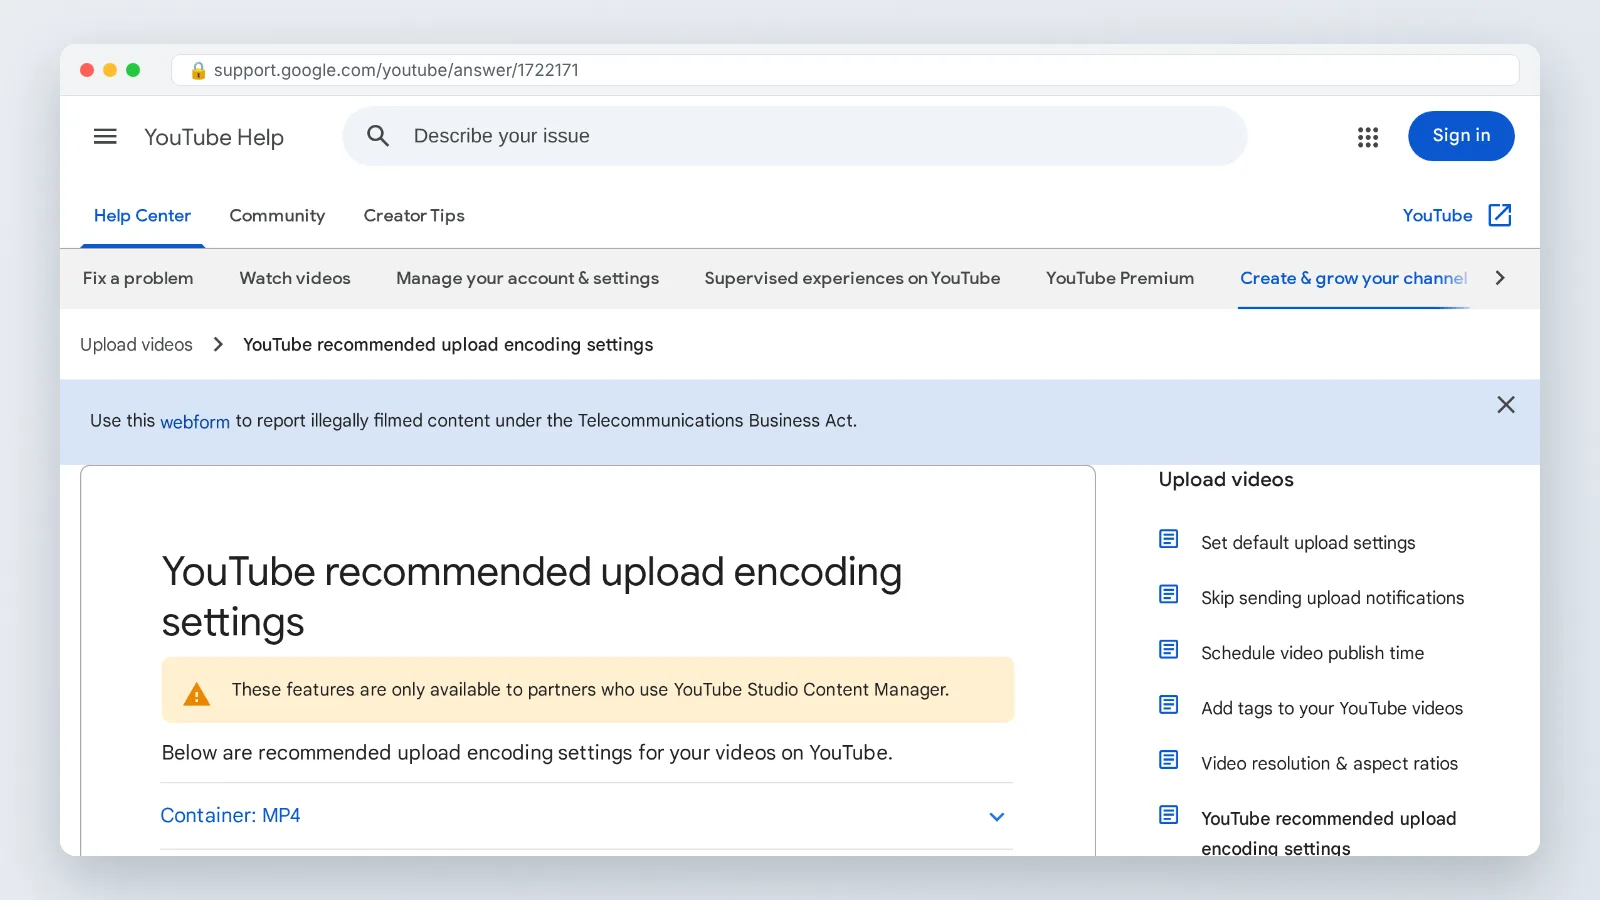Screen dimensions: 1600x900
Task: Open Skip sending upload notifications article
Action: click(1332, 597)
